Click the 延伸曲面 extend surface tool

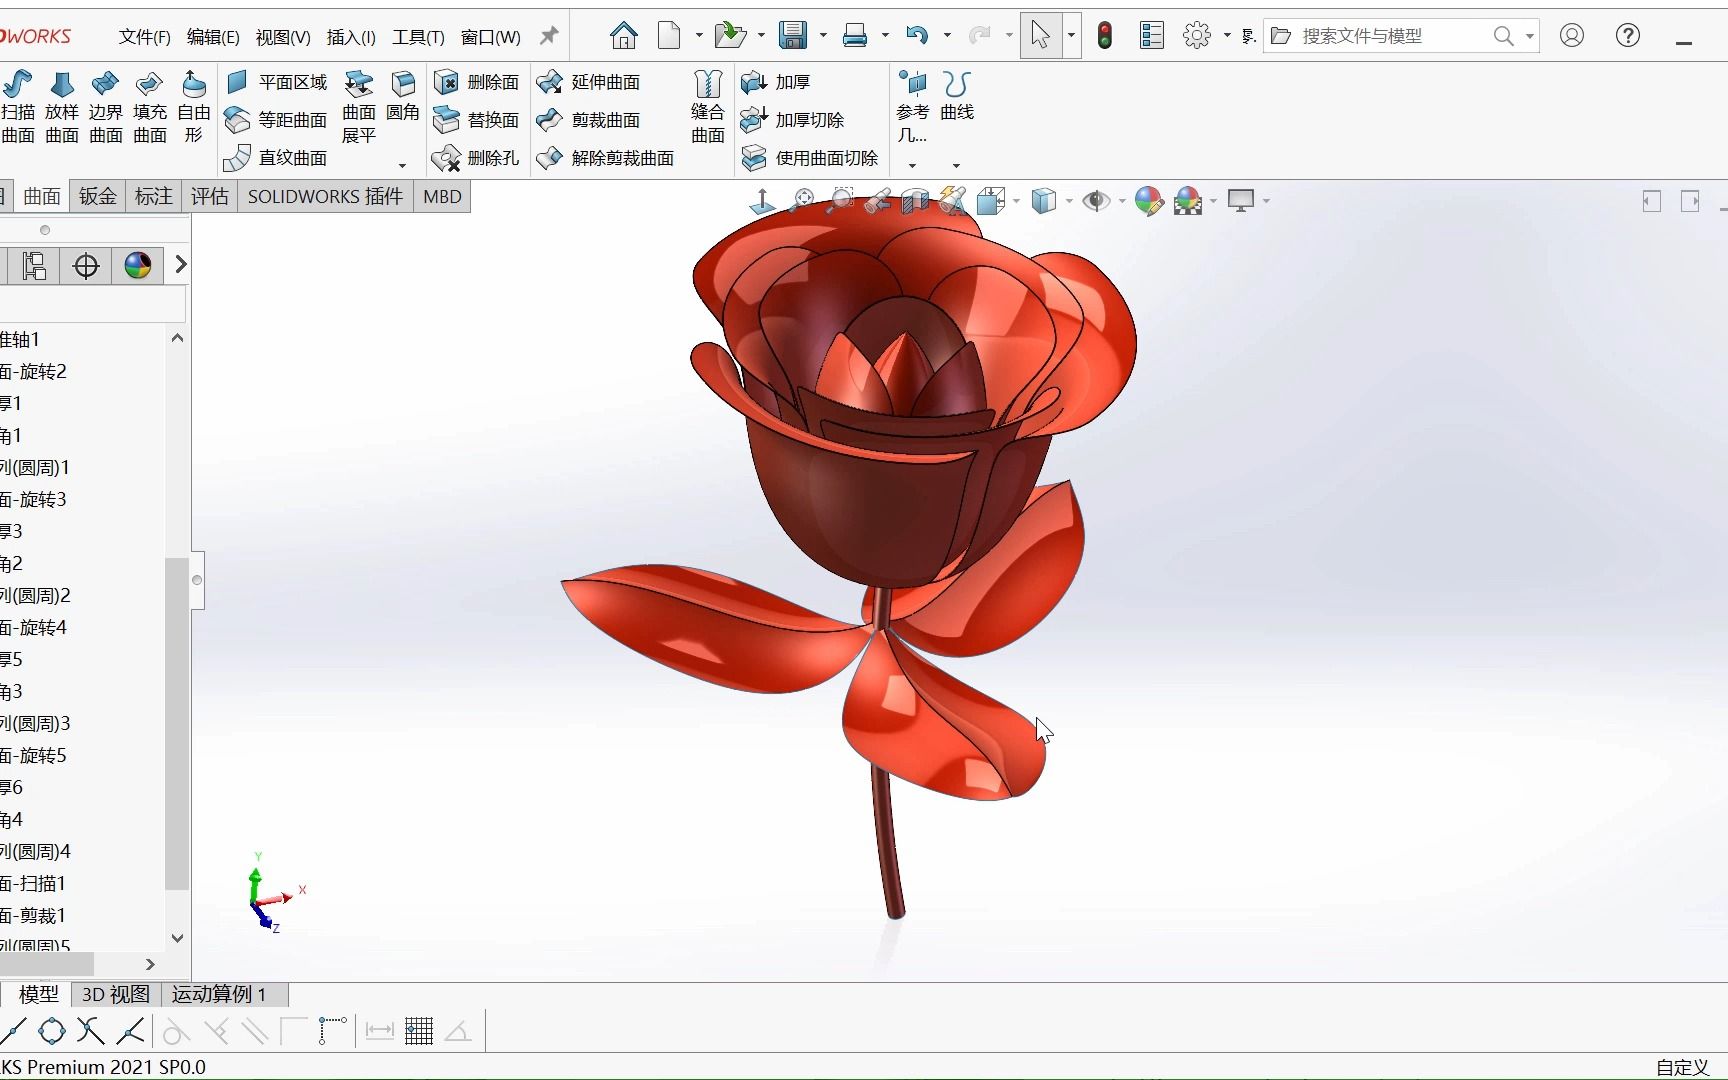tap(588, 82)
